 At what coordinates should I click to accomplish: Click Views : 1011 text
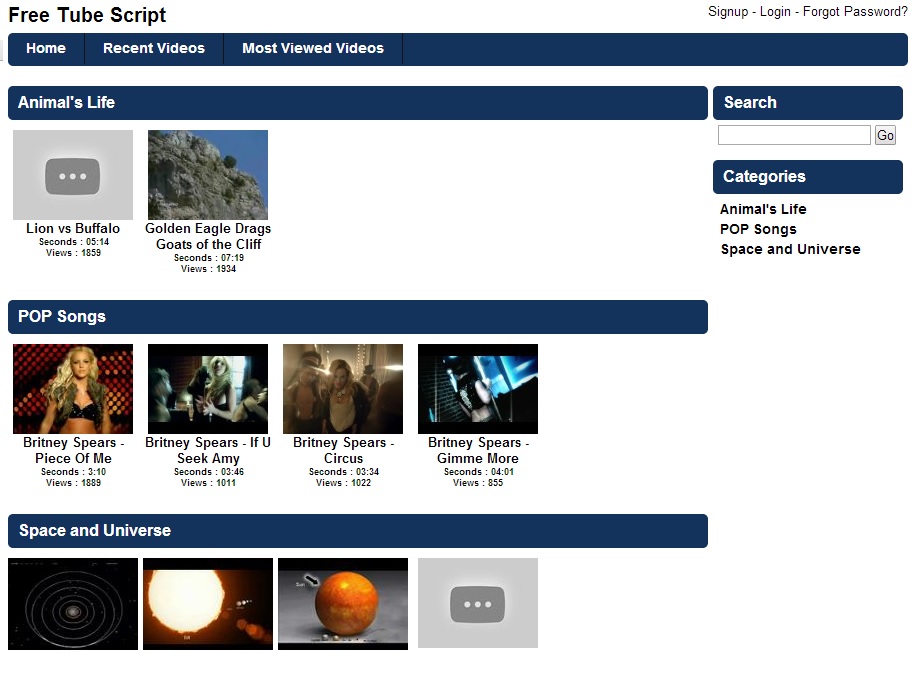208,483
